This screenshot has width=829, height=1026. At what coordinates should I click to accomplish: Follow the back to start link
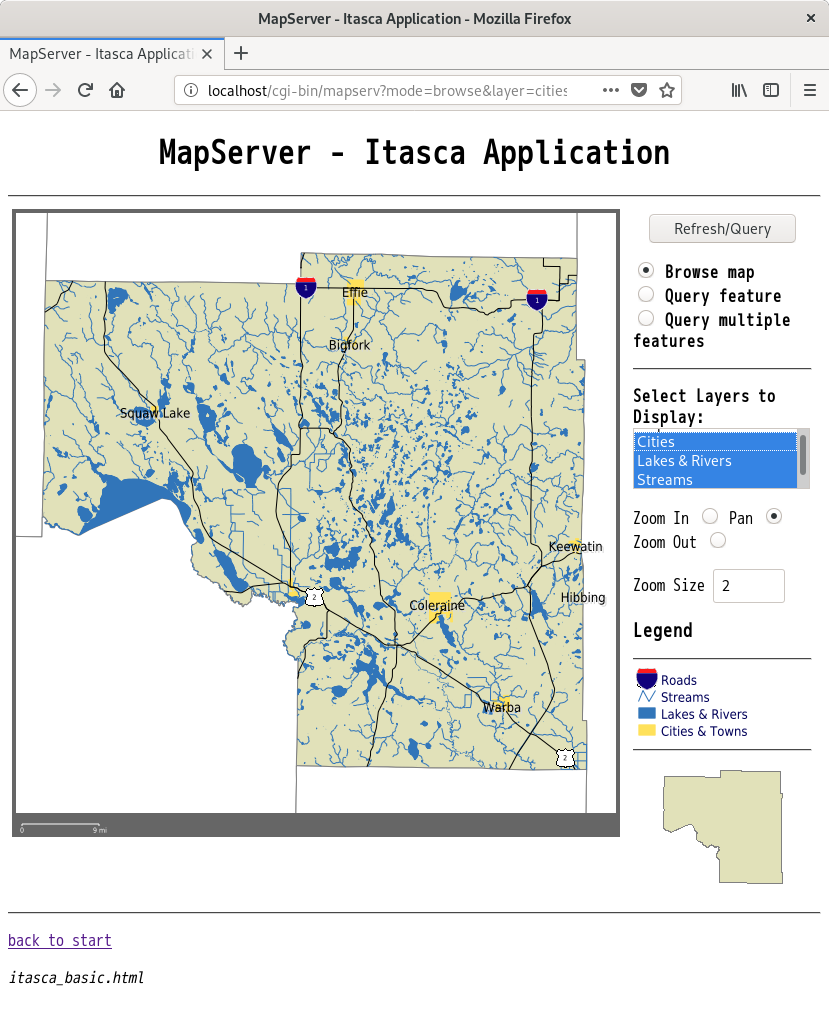point(59,940)
